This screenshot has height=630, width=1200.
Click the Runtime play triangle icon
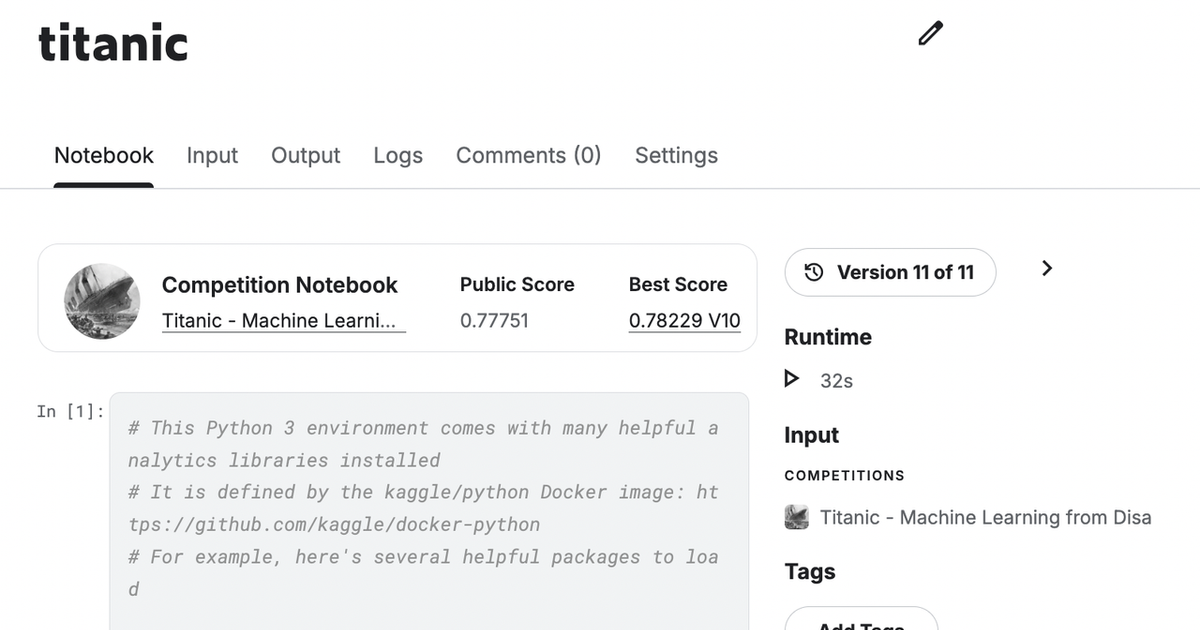pos(792,379)
